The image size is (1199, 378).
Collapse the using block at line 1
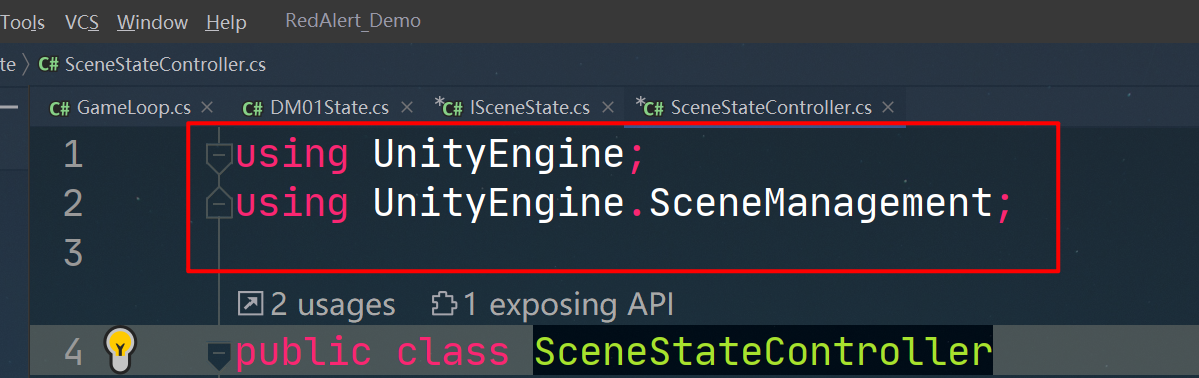[219, 155]
